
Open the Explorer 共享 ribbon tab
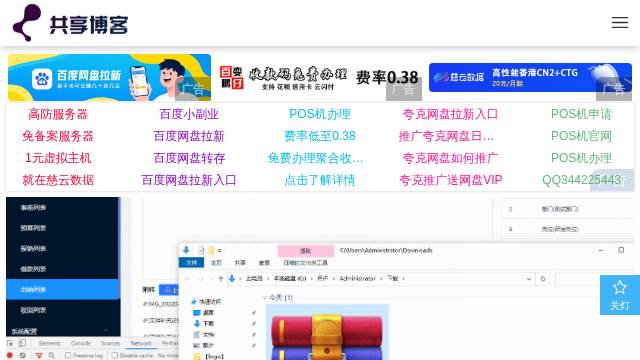coord(240,262)
